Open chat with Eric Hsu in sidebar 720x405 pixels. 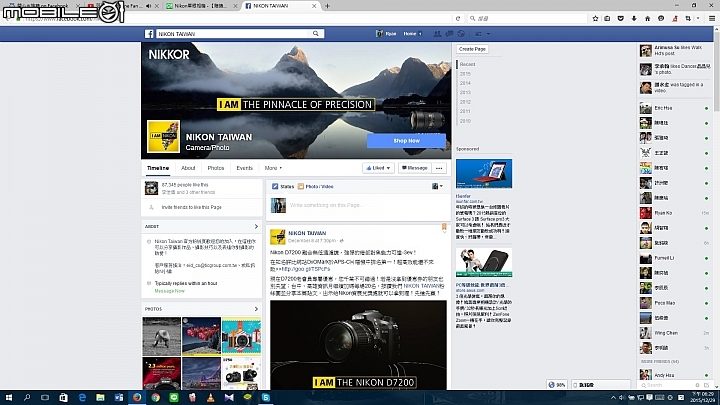[x=675, y=108]
